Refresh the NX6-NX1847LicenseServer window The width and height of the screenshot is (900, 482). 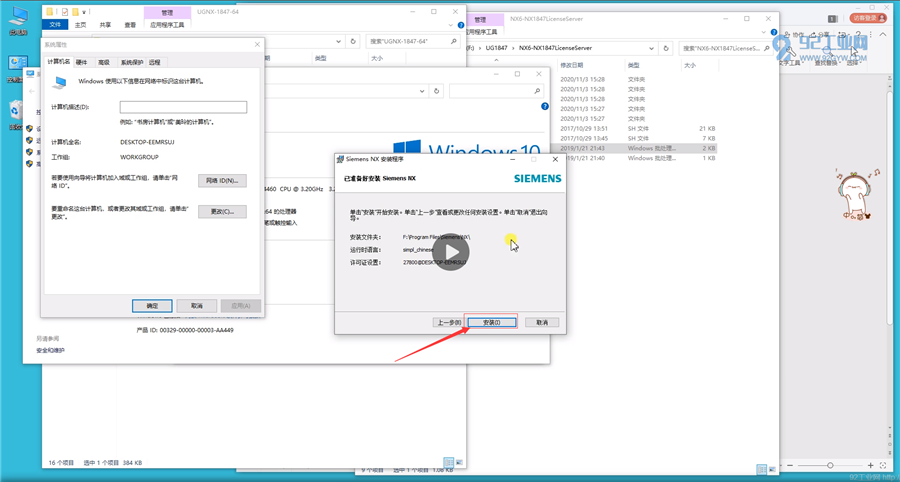[666, 48]
